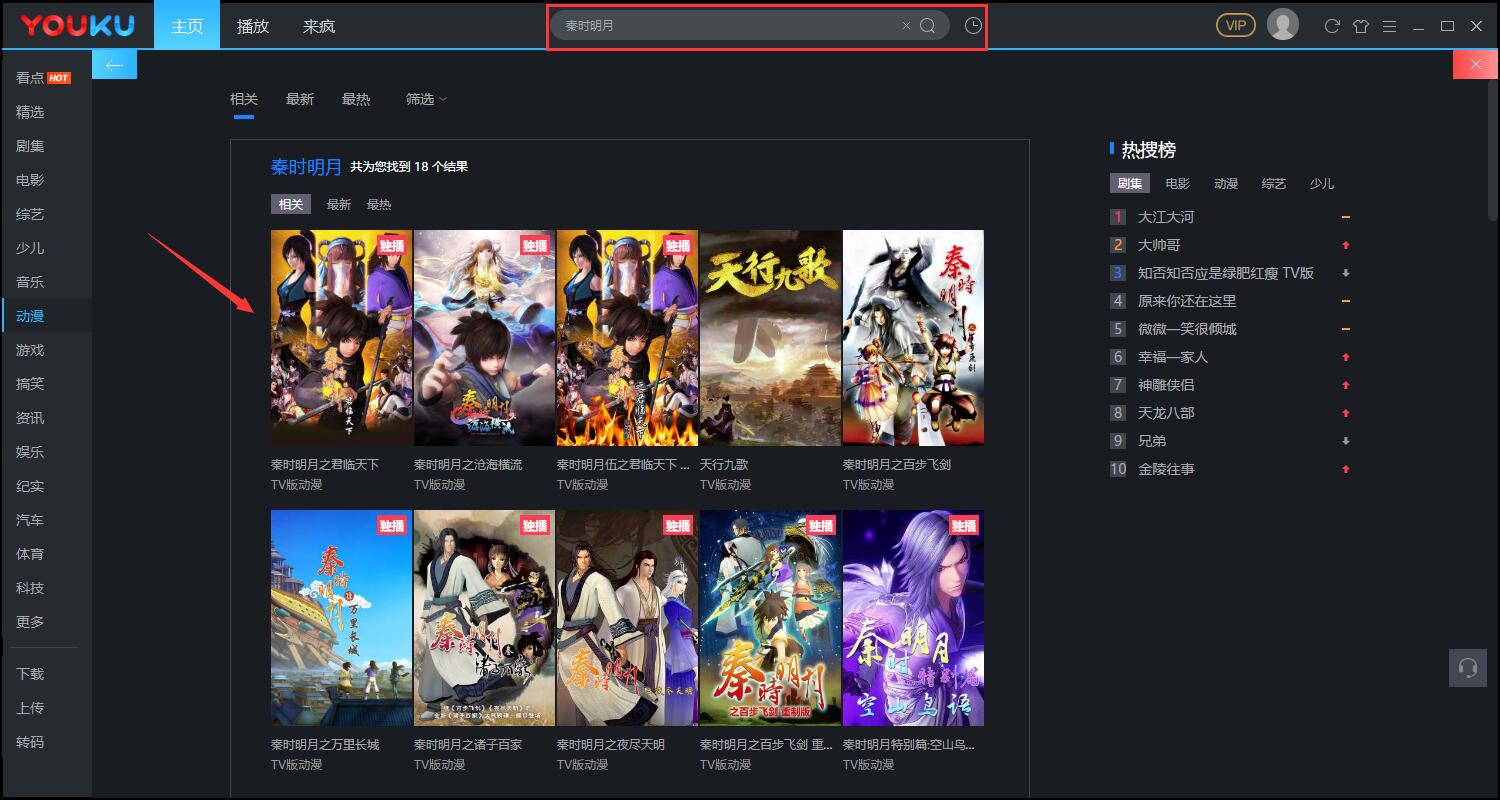
Task: Open skin settings via the T-shirt icon
Action: point(1361,26)
